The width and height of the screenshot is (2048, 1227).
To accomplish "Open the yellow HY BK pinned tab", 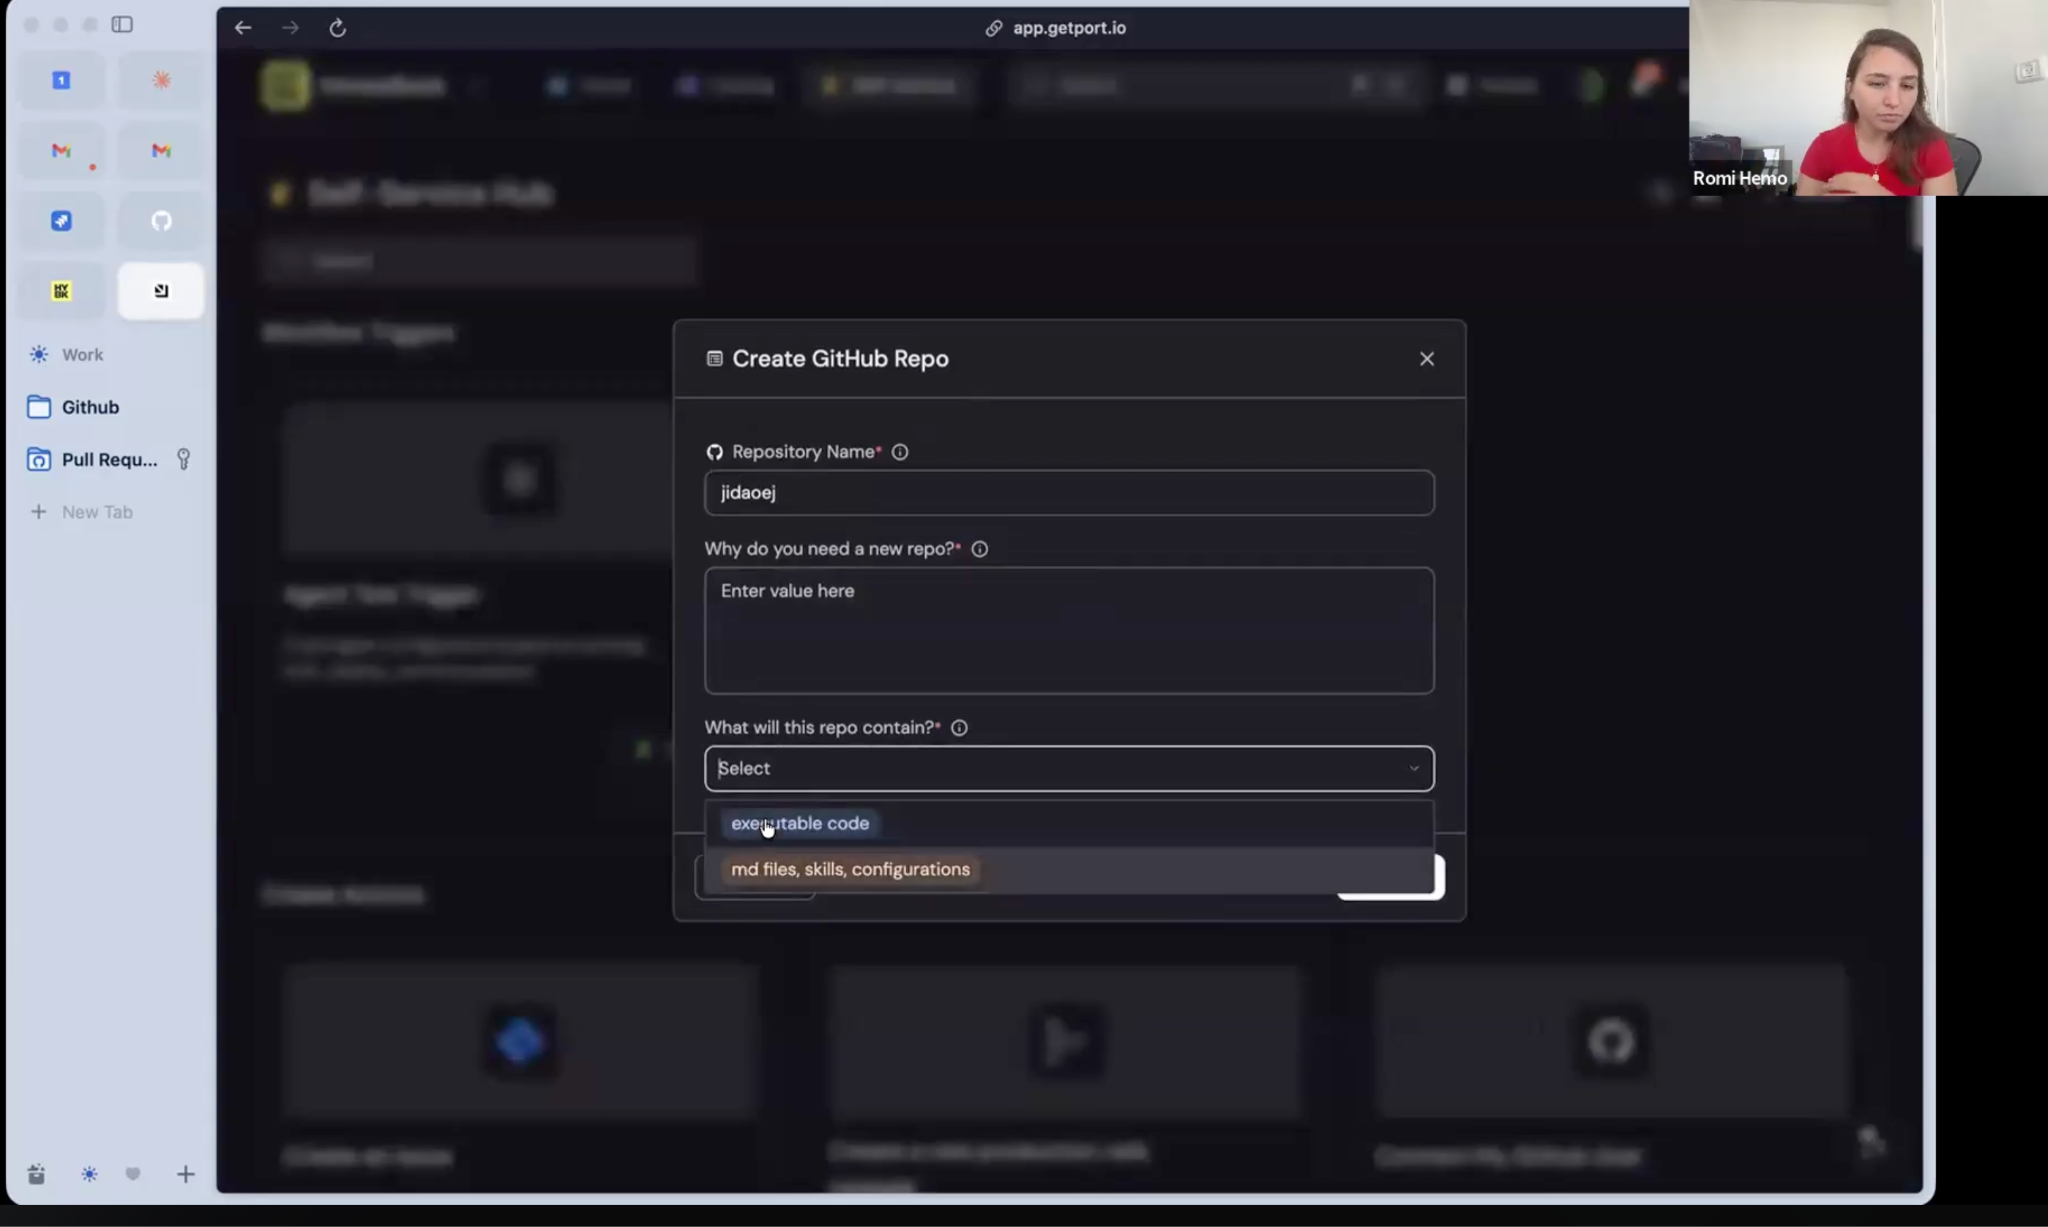I will (61, 291).
